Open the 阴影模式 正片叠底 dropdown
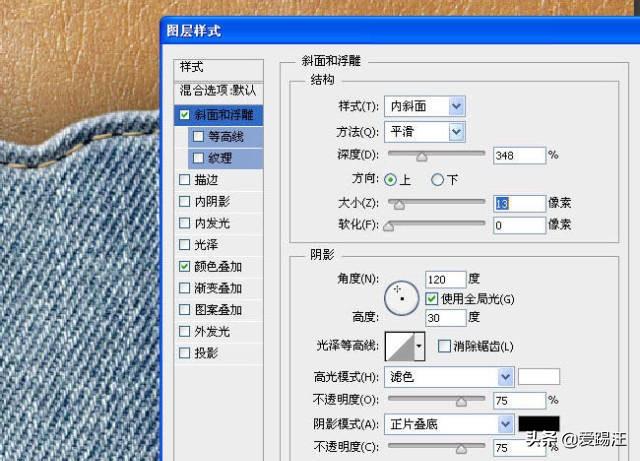Viewport: 640px width, 461px height. pyautogui.click(x=449, y=424)
